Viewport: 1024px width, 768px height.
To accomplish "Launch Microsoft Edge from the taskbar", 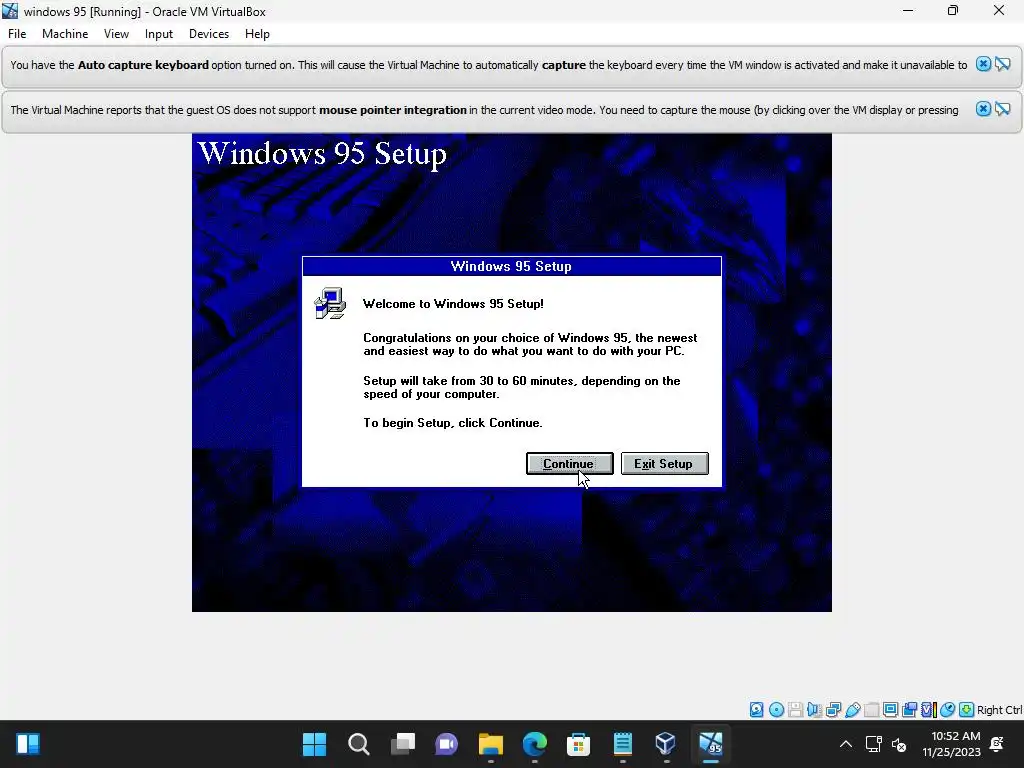I will [534, 744].
